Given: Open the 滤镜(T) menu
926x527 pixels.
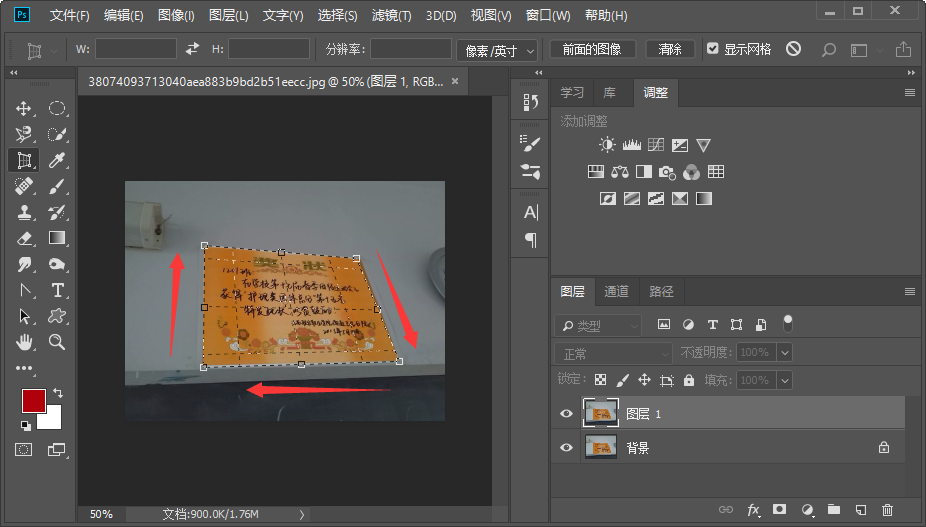Looking at the screenshot, I should tap(391, 15).
